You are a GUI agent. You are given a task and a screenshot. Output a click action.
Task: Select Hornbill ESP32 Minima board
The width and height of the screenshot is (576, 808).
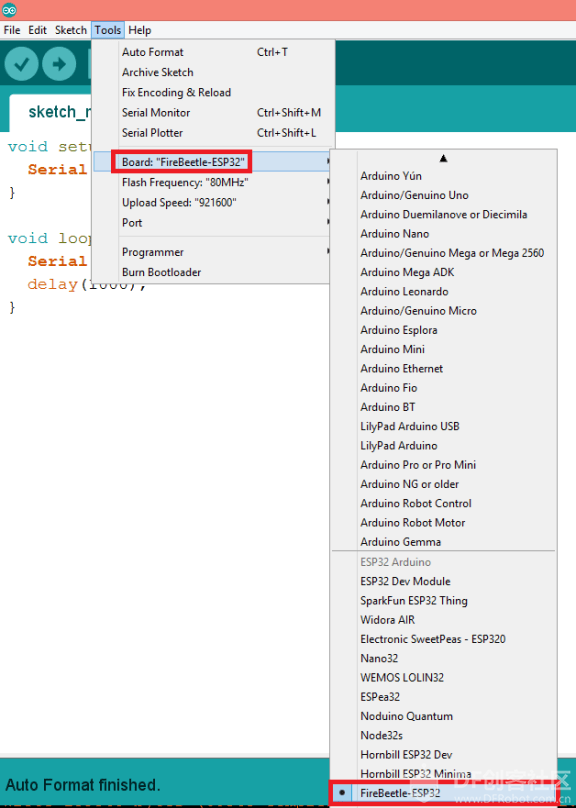point(443,774)
